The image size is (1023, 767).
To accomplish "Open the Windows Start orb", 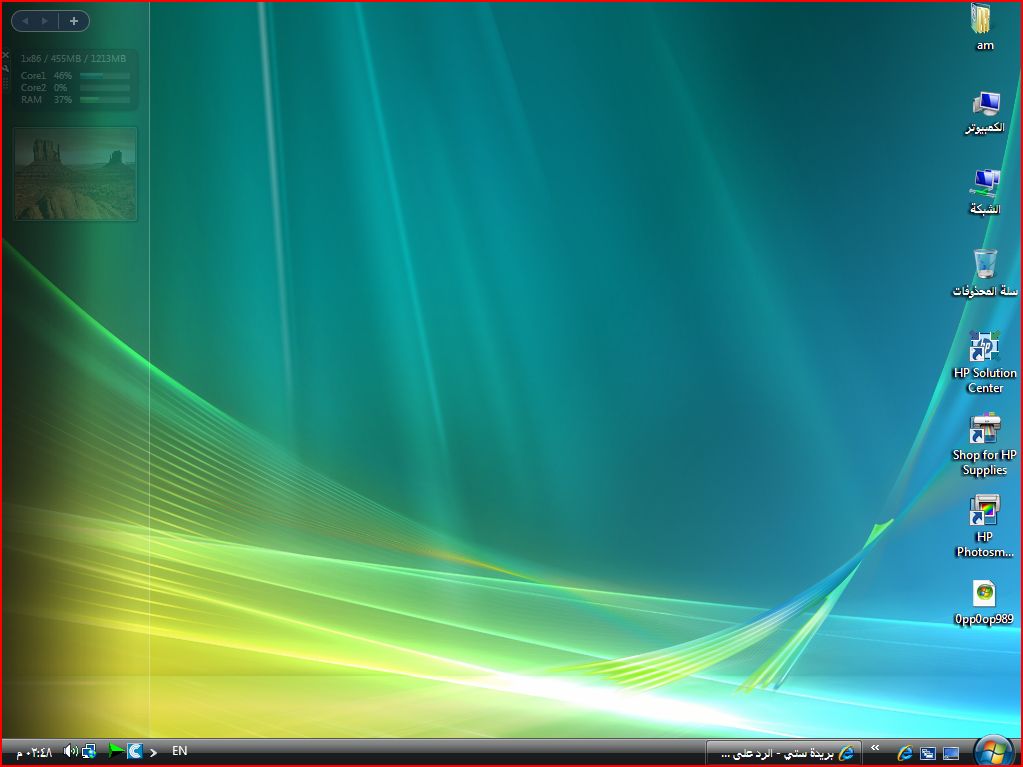I will click(x=992, y=751).
